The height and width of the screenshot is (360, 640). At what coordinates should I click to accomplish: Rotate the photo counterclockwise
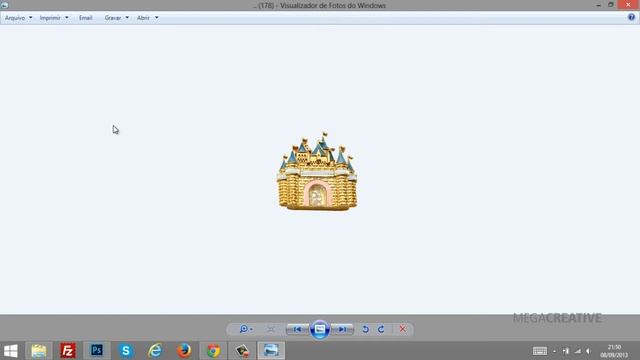(365, 329)
